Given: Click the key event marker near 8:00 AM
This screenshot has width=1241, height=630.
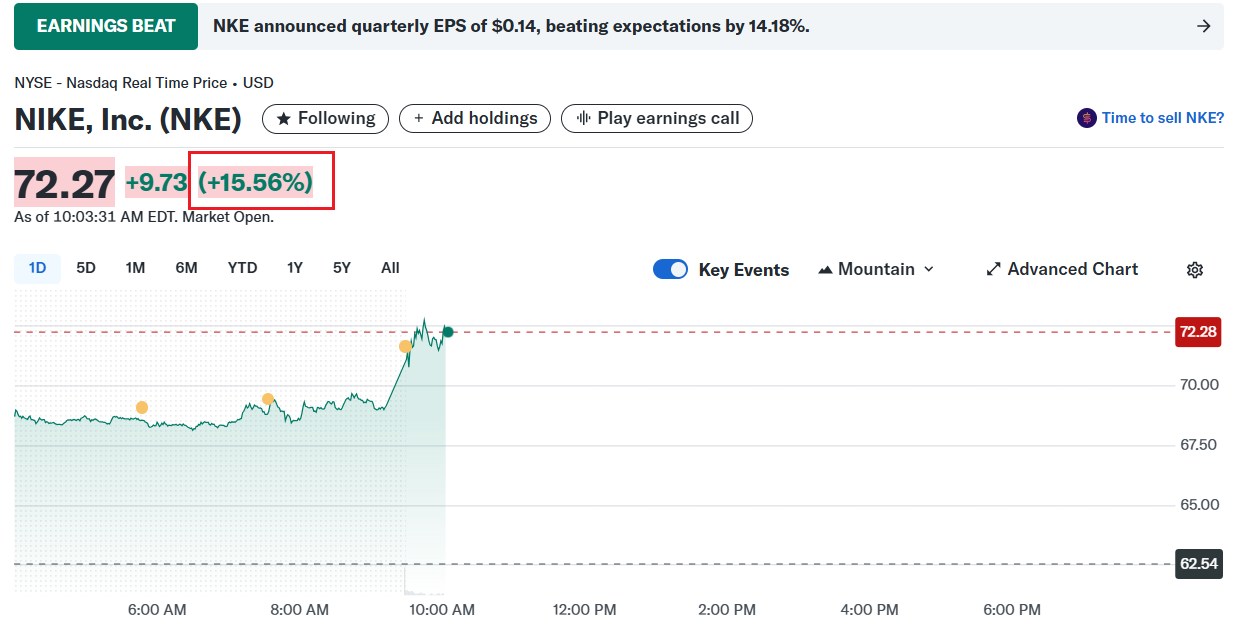Looking at the screenshot, I should (x=268, y=399).
